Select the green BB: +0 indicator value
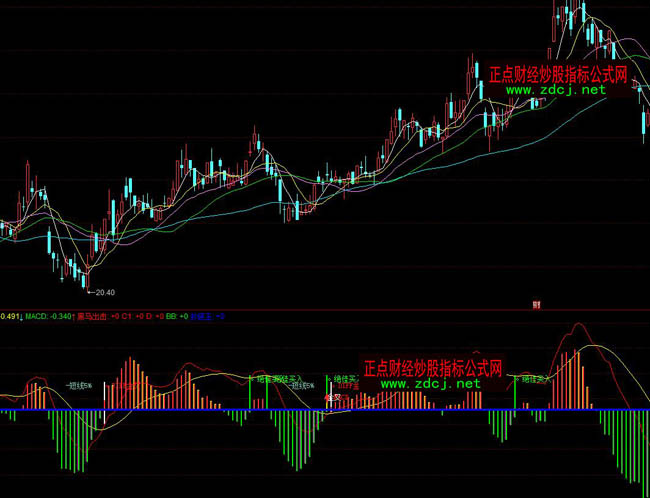 176,316
